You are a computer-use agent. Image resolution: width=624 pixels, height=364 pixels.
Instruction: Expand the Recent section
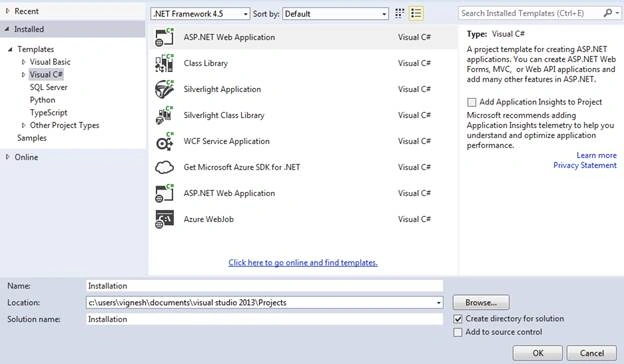point(7,12)
